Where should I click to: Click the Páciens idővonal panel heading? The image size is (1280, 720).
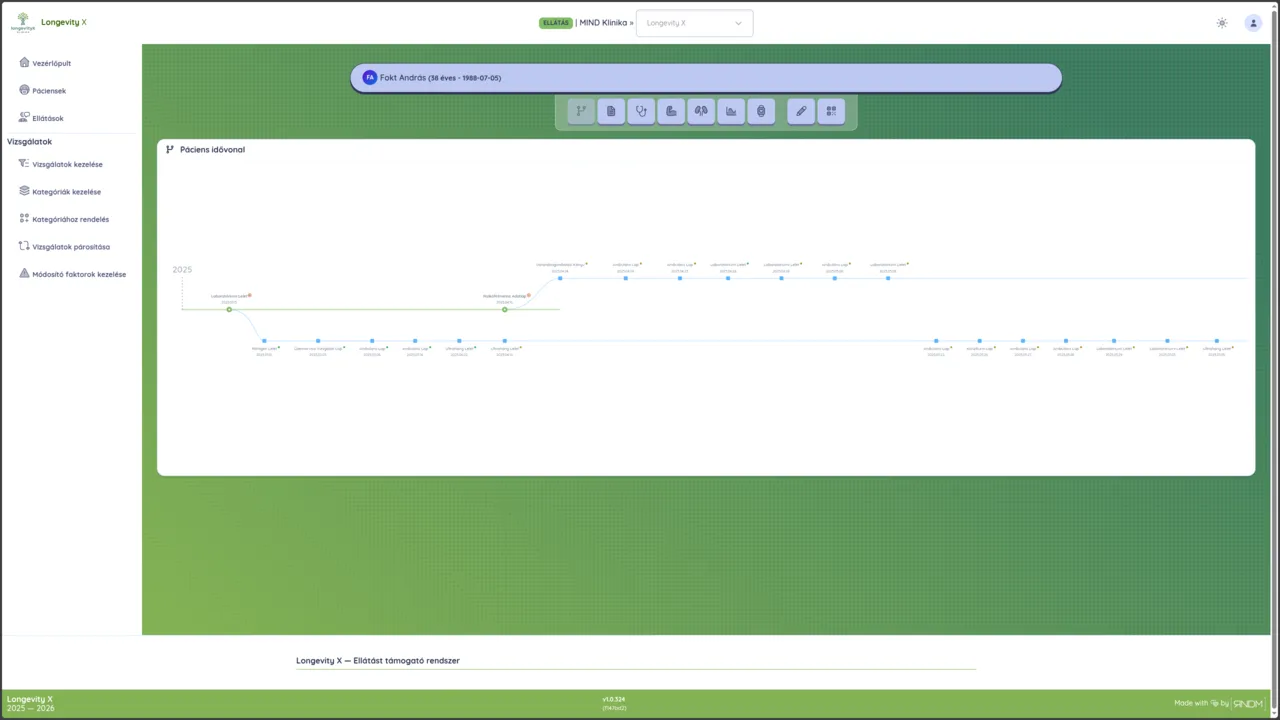(212, 150)
